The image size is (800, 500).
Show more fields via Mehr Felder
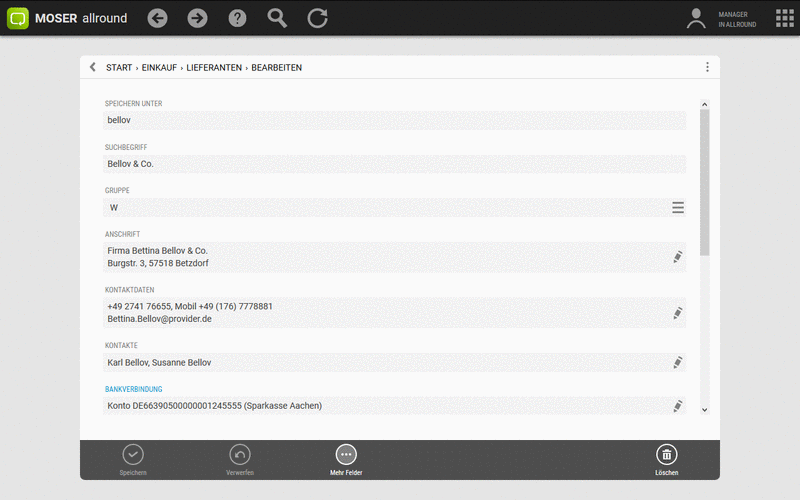[346, 459]
